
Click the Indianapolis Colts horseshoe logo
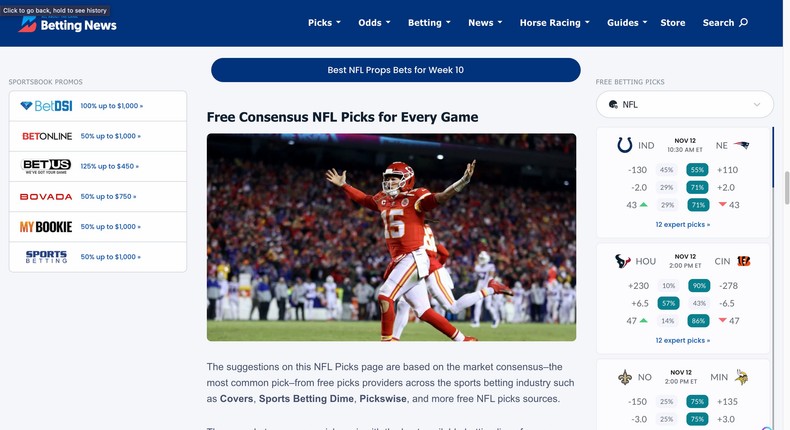625,145
